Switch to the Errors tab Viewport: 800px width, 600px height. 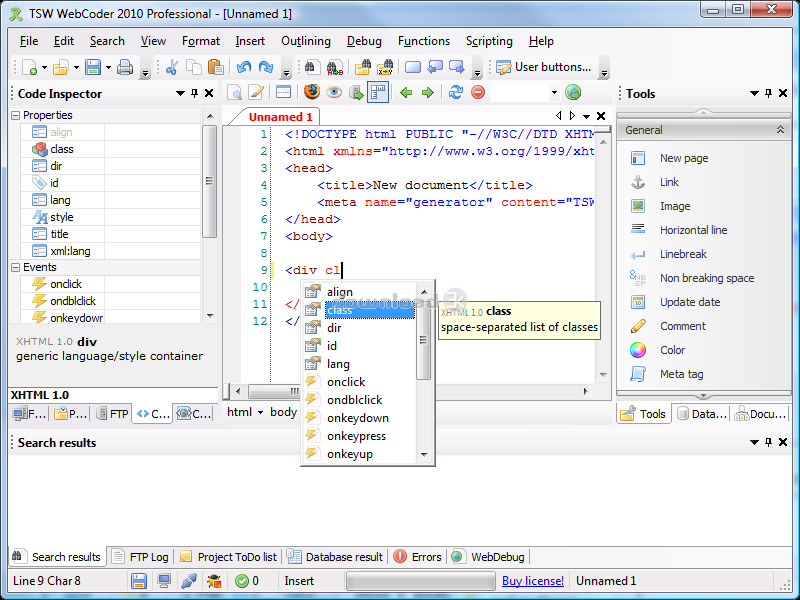(417, 557)
